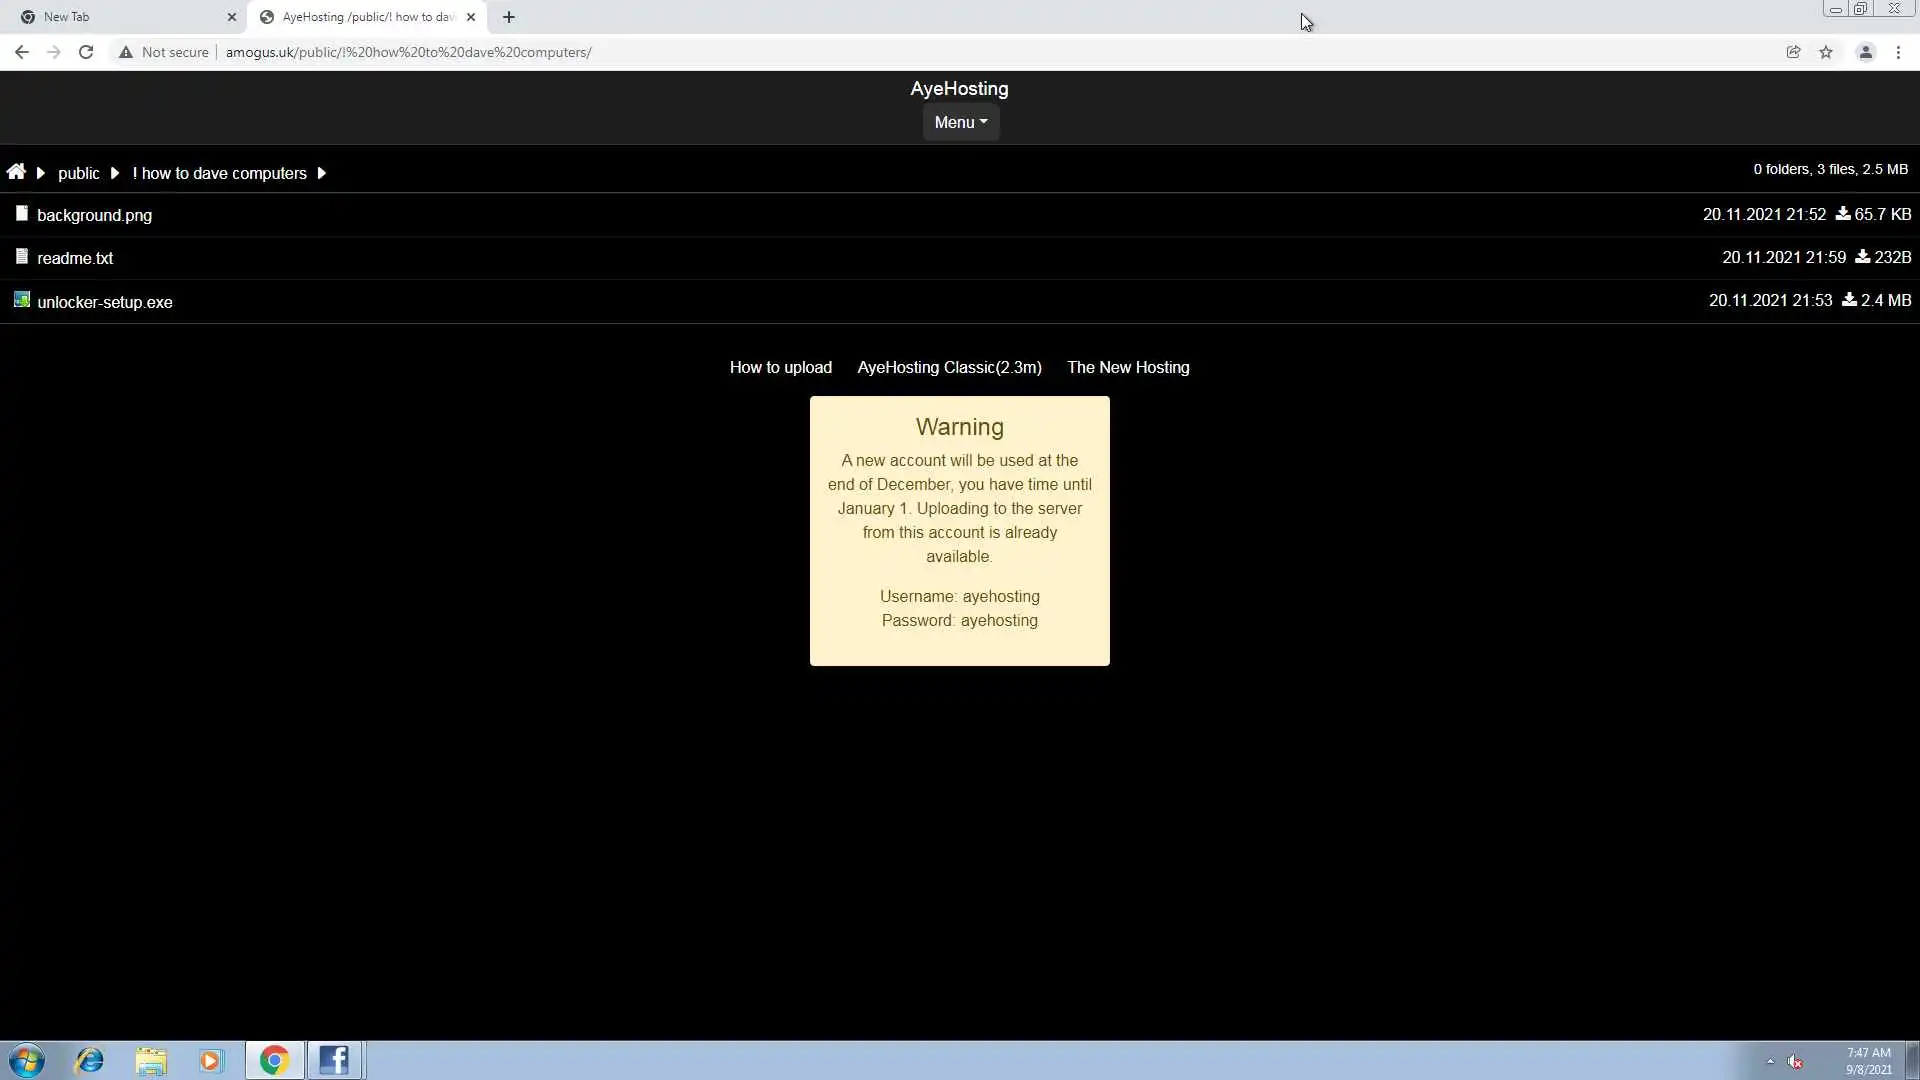Click download icon for unlocker-setup.exe
Screen dimensions: 1920x1080
point(1849,300)
